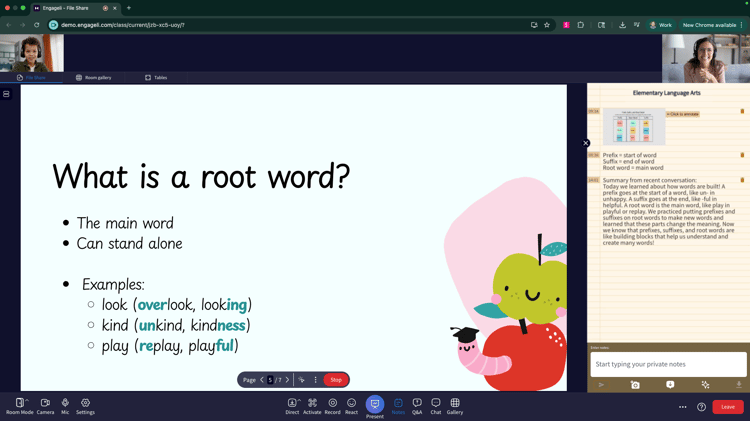Click the screenshot camera icon in notes
The image size is (750, 421).
[635, 385]
